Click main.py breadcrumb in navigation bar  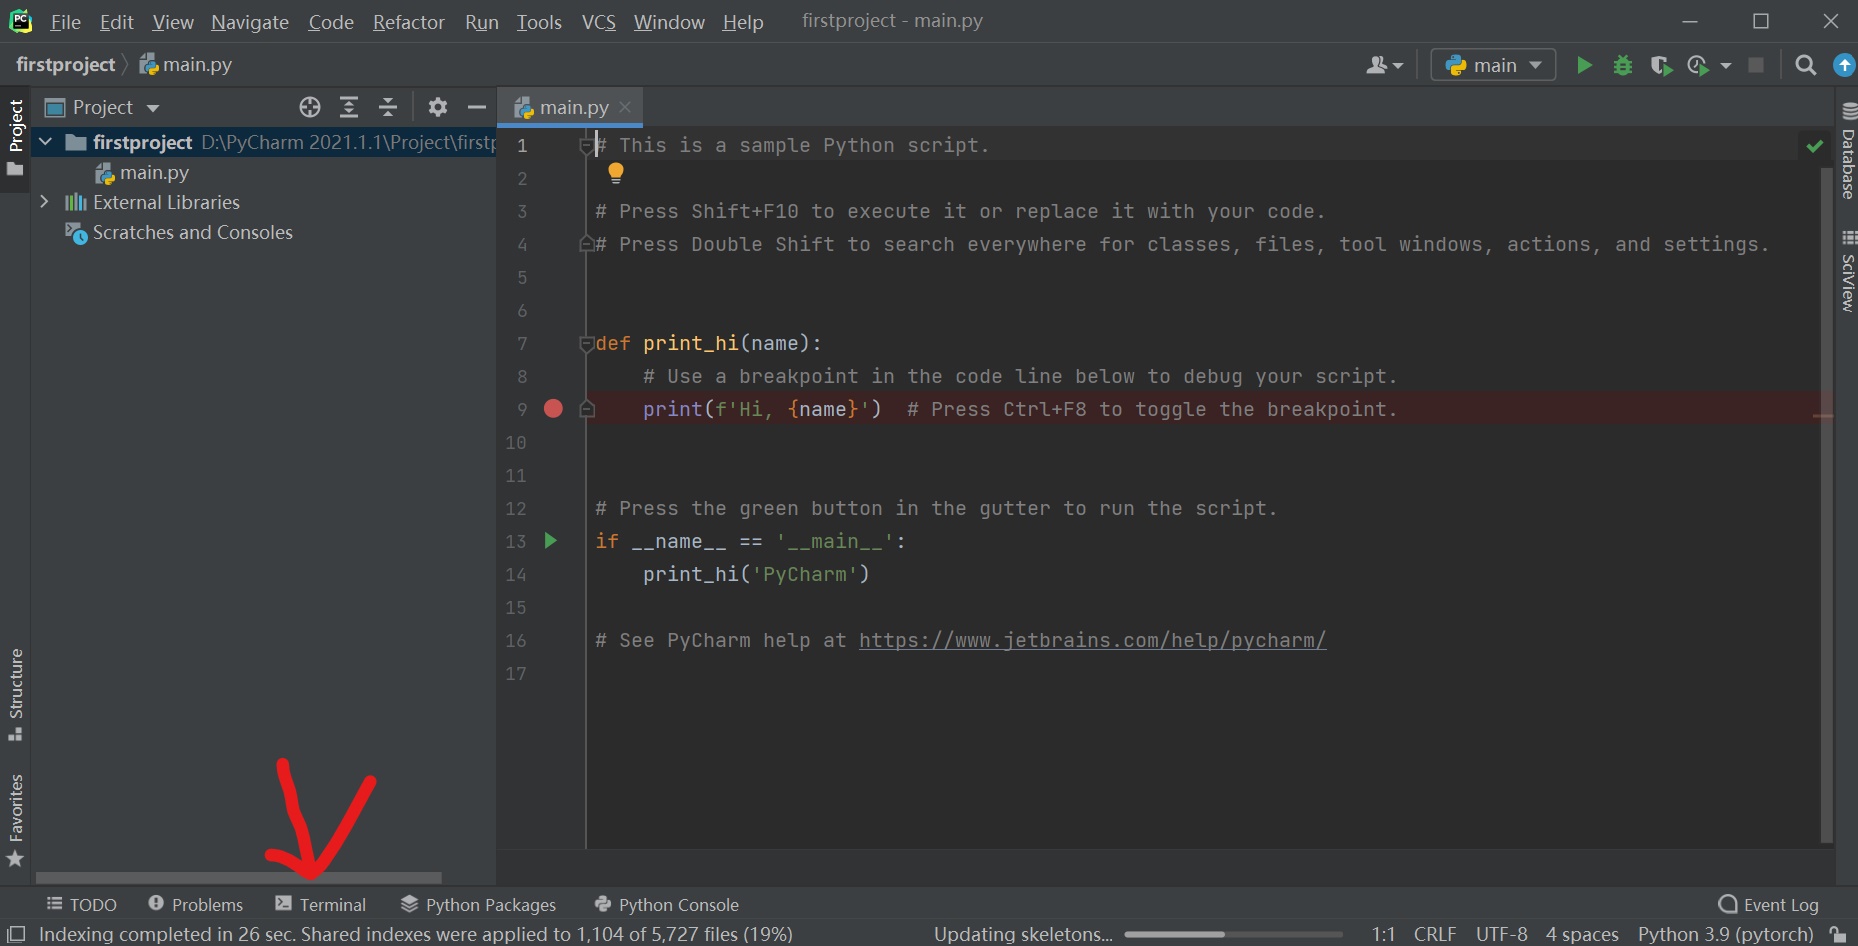pos(186,64)
